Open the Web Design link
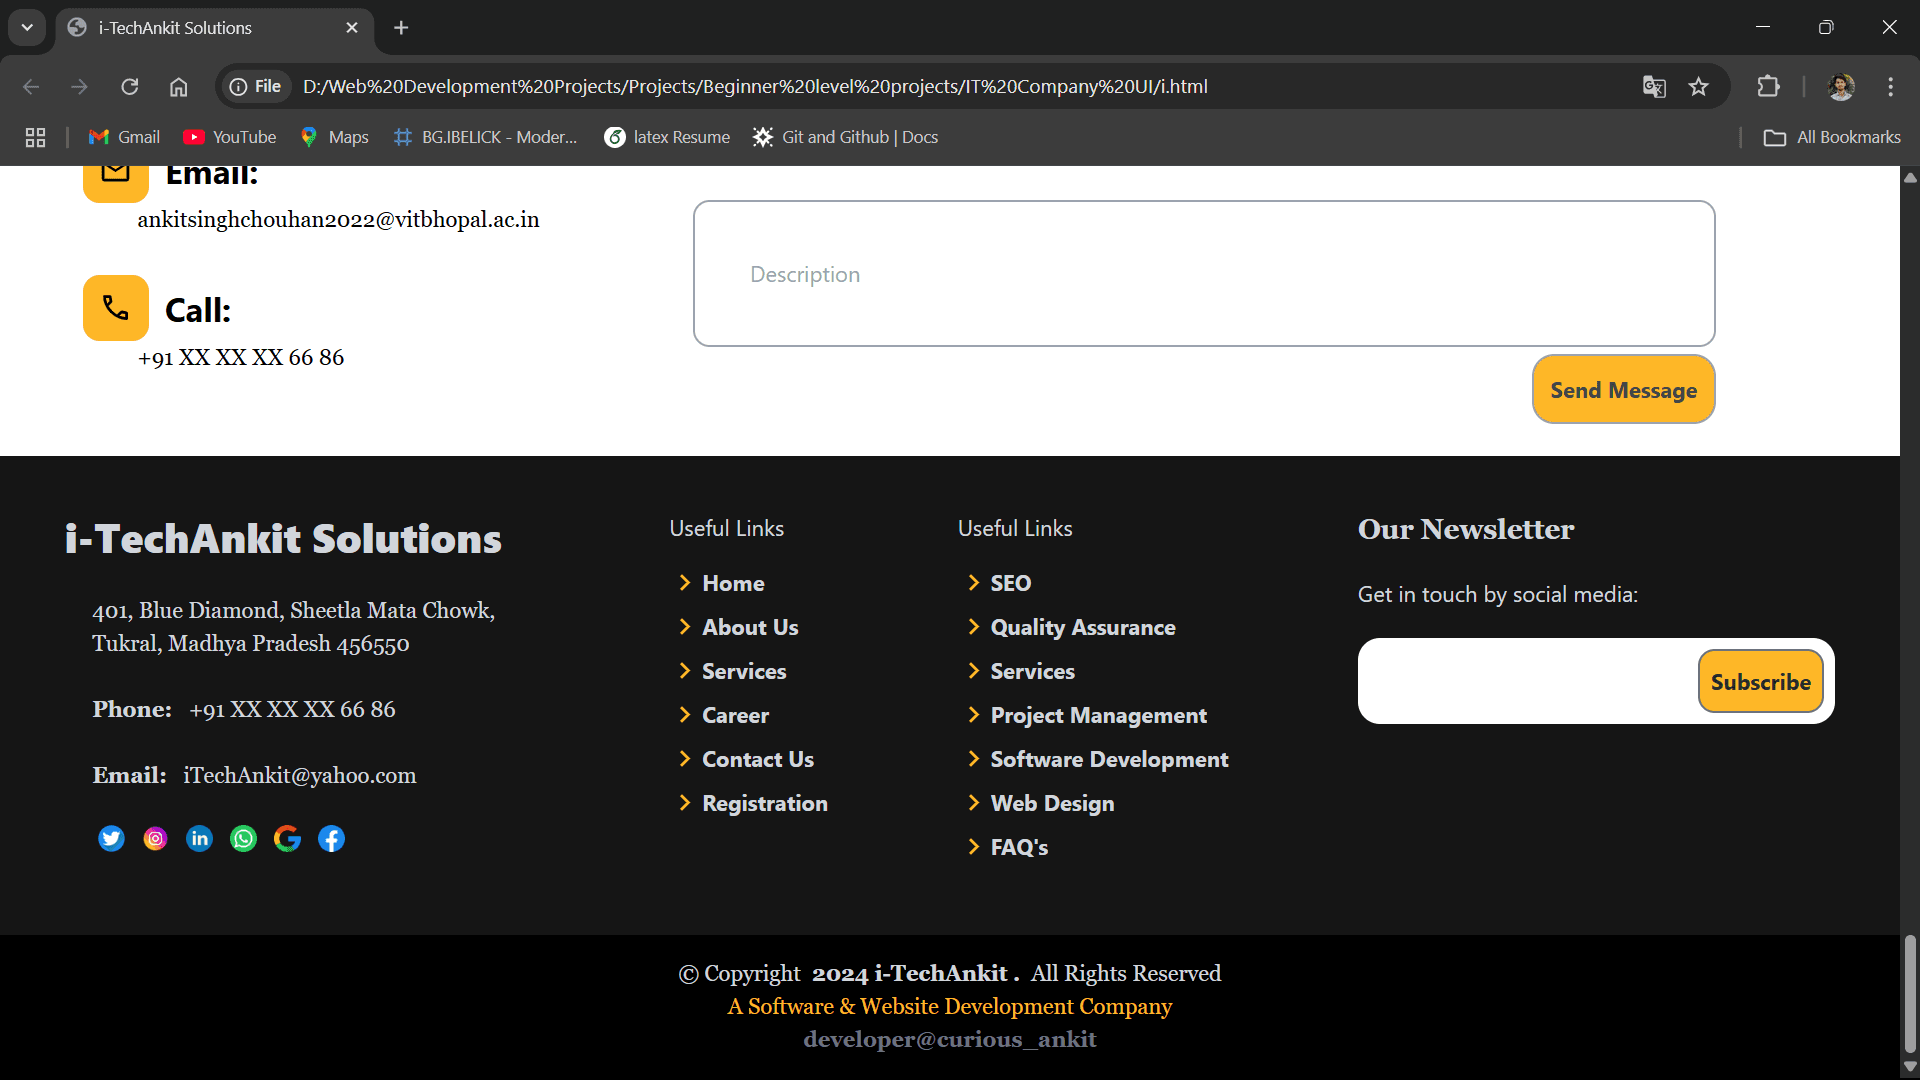Image resolution: width=1920 pixels, height=1080 pixels. 1052,803
